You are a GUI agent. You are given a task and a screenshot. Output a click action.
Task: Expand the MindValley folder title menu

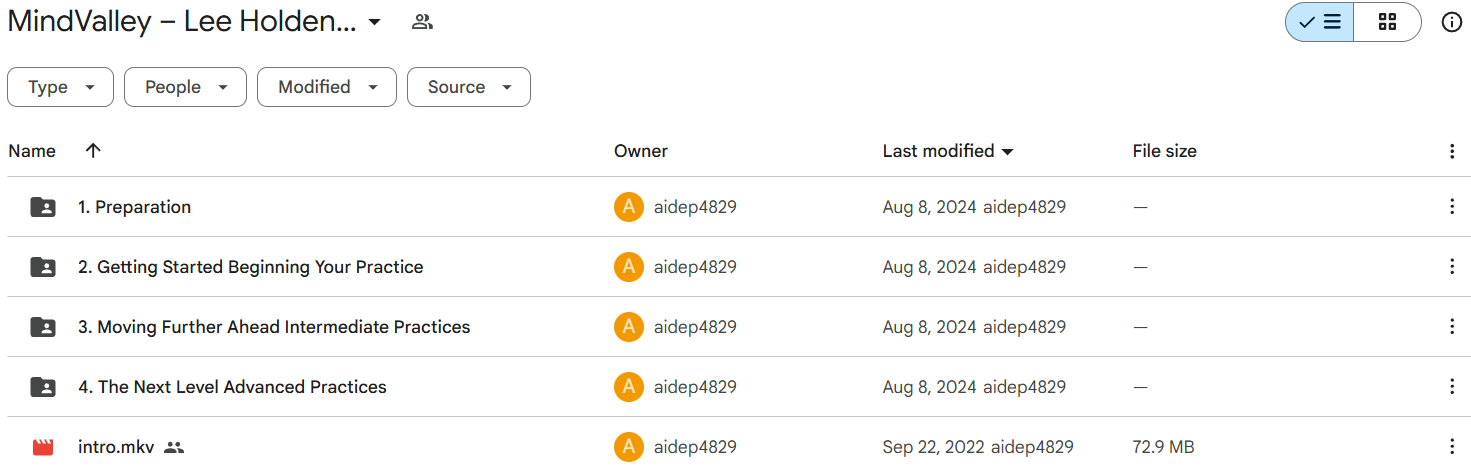pyautogui.click(x=374, y=22)
